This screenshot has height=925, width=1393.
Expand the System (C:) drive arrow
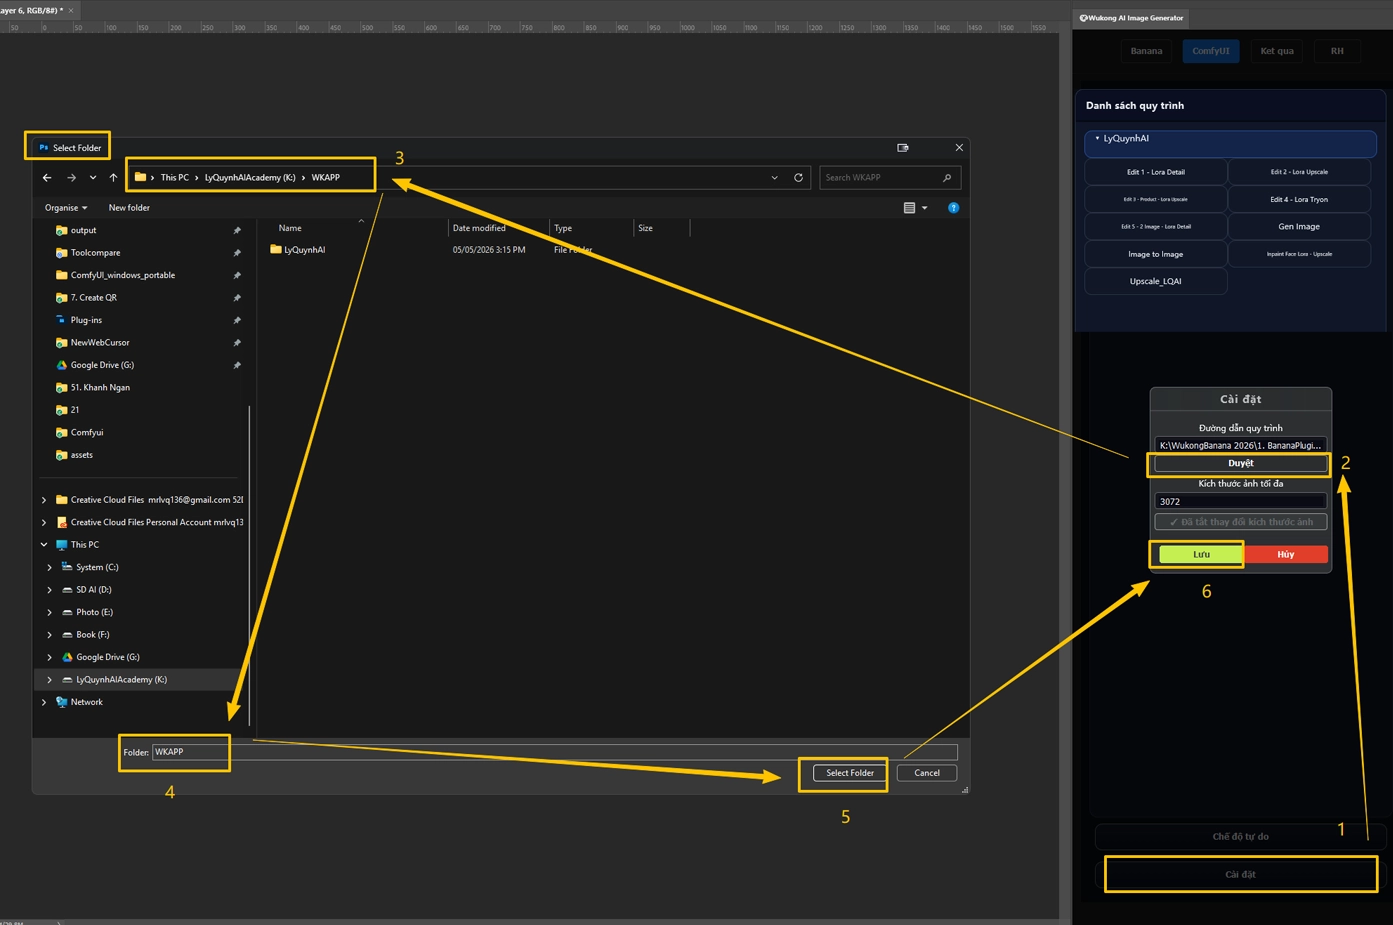[x=50, y=567]
